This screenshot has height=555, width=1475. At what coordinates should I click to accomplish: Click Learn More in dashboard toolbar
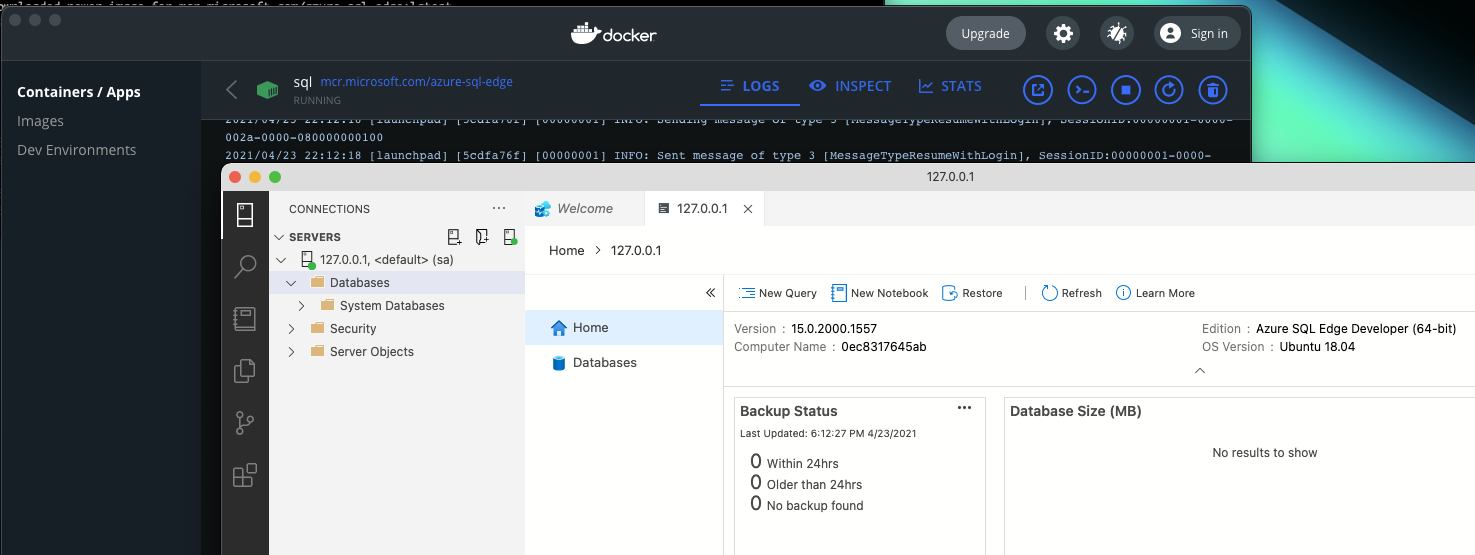pyautogui.click(x=1155, y=293)
